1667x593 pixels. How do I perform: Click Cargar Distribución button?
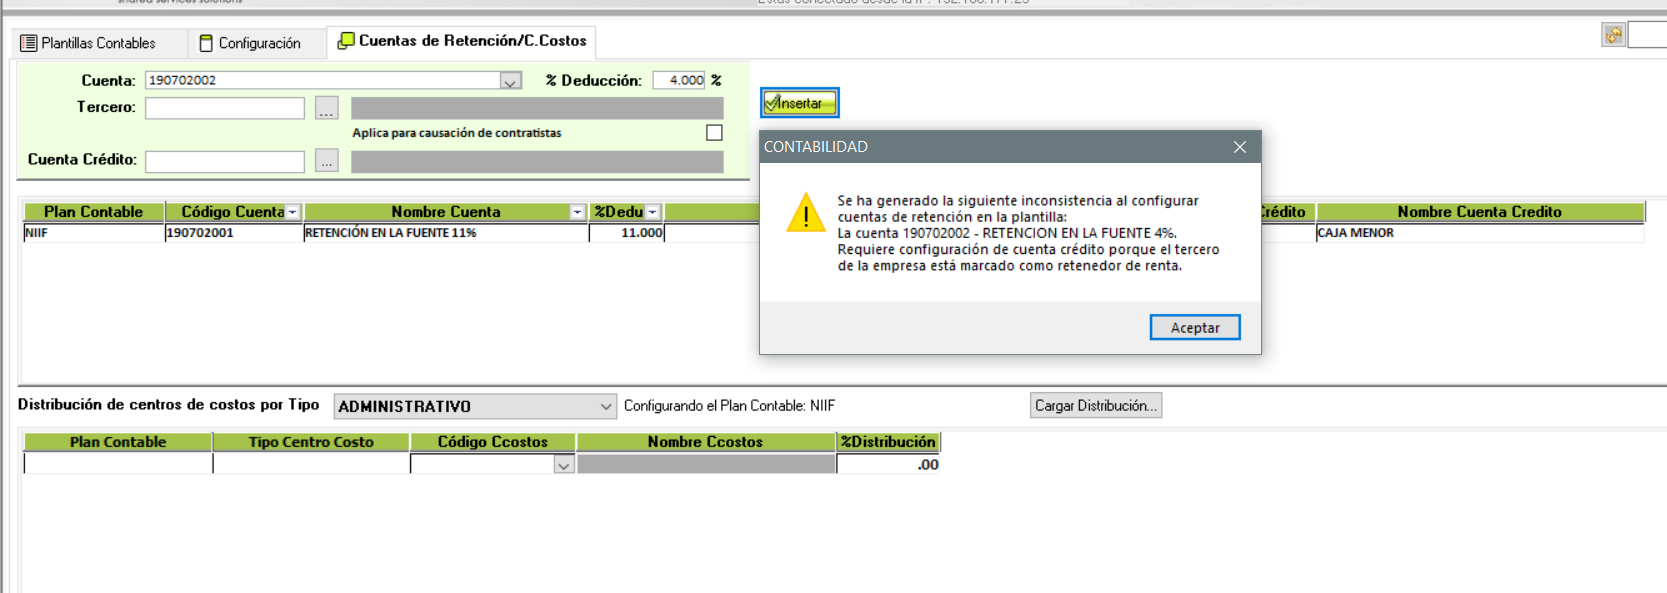coord(1095,405)
